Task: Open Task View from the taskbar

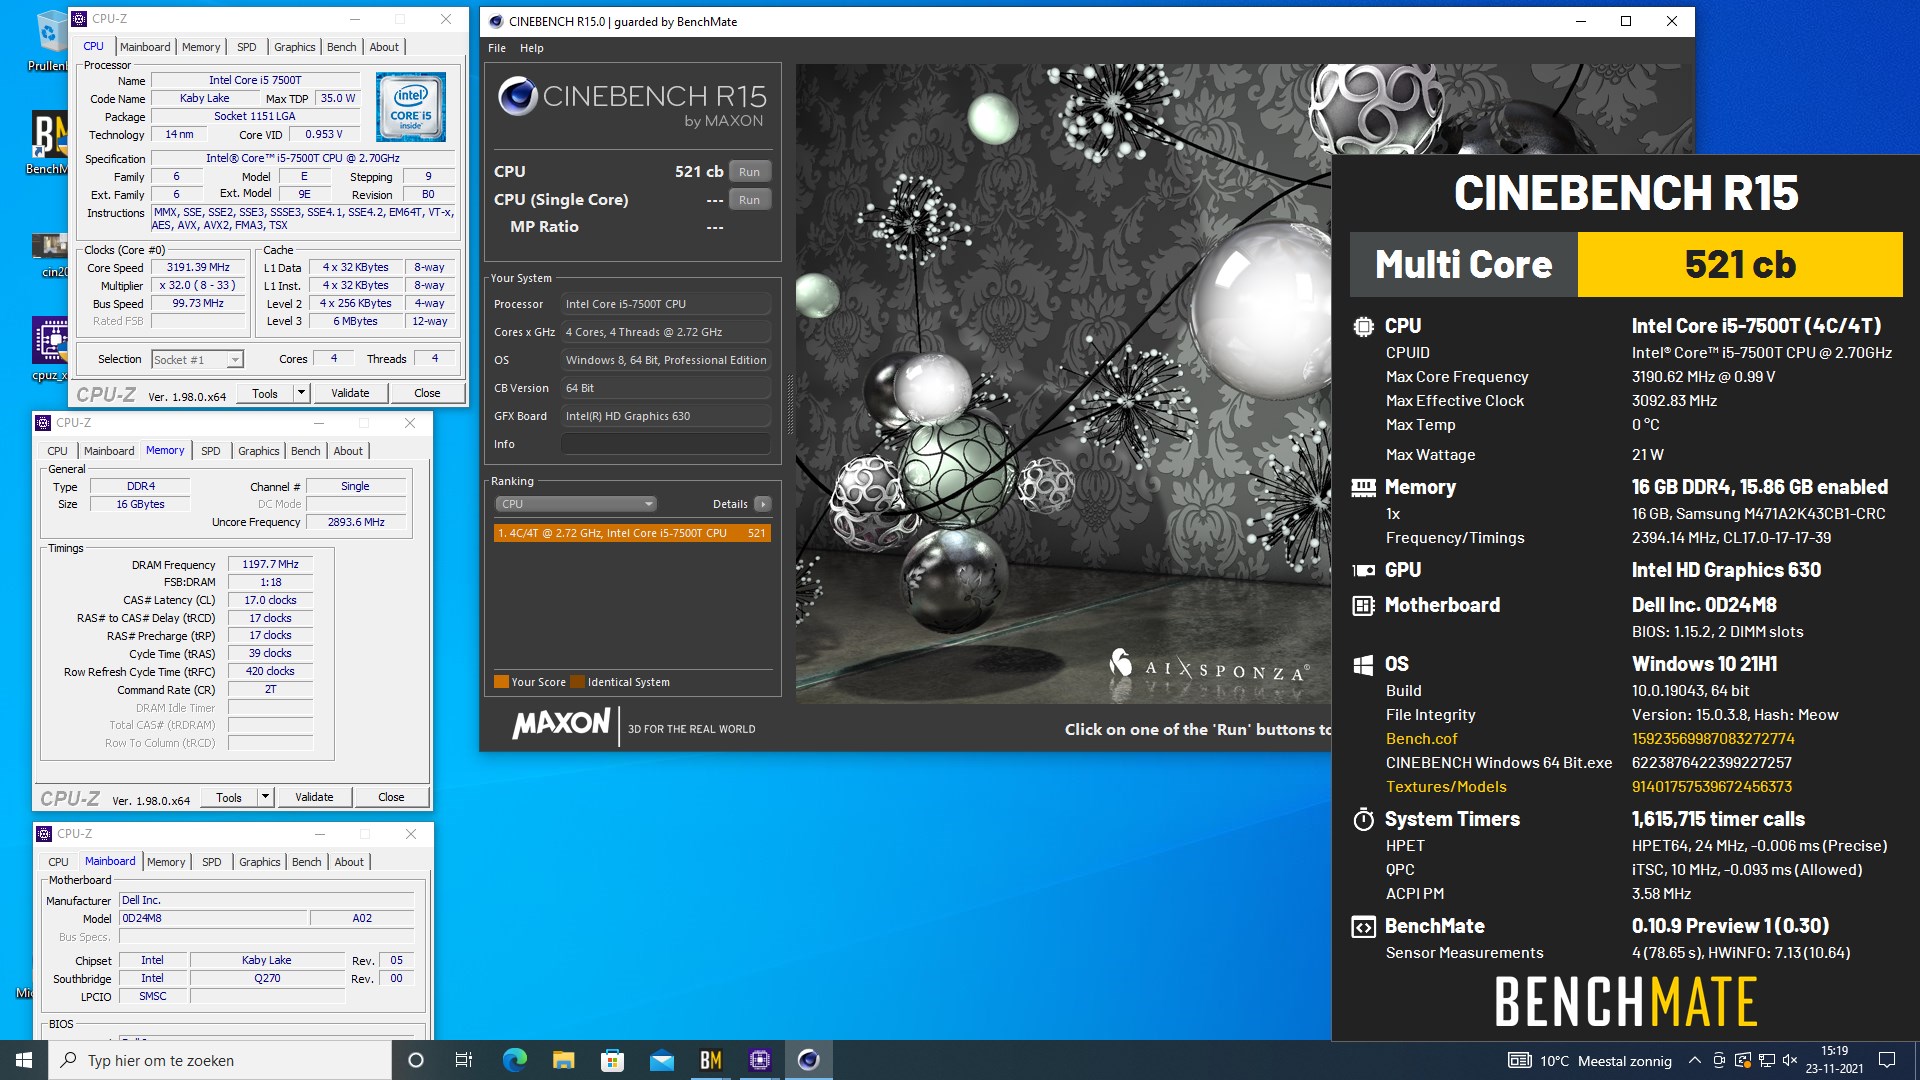Action: pyautogui.click(x=464, y=1060)
